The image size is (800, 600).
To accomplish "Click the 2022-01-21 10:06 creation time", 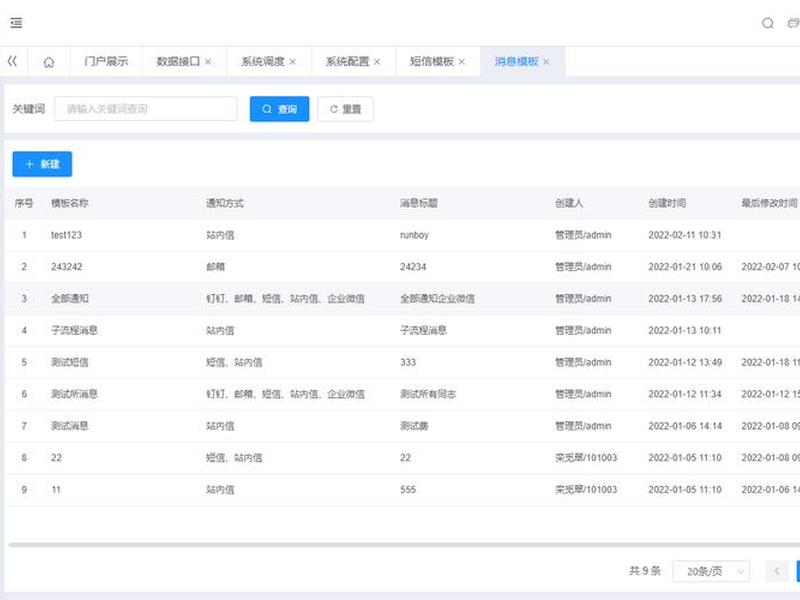I will (685, 267).
